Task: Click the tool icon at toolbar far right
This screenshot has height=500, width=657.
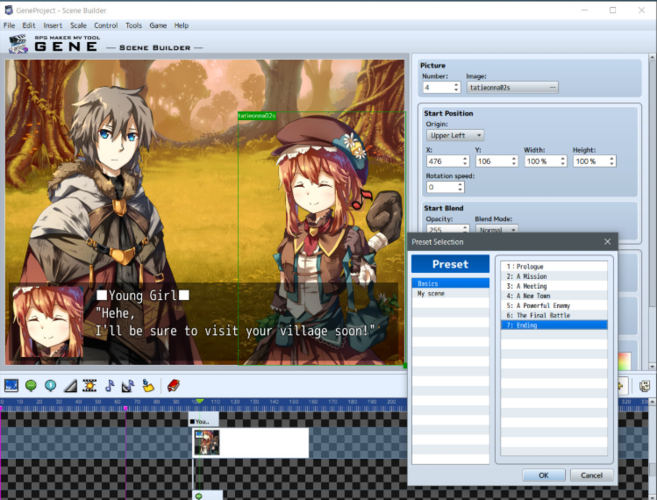Action: [x=645, y=386]
